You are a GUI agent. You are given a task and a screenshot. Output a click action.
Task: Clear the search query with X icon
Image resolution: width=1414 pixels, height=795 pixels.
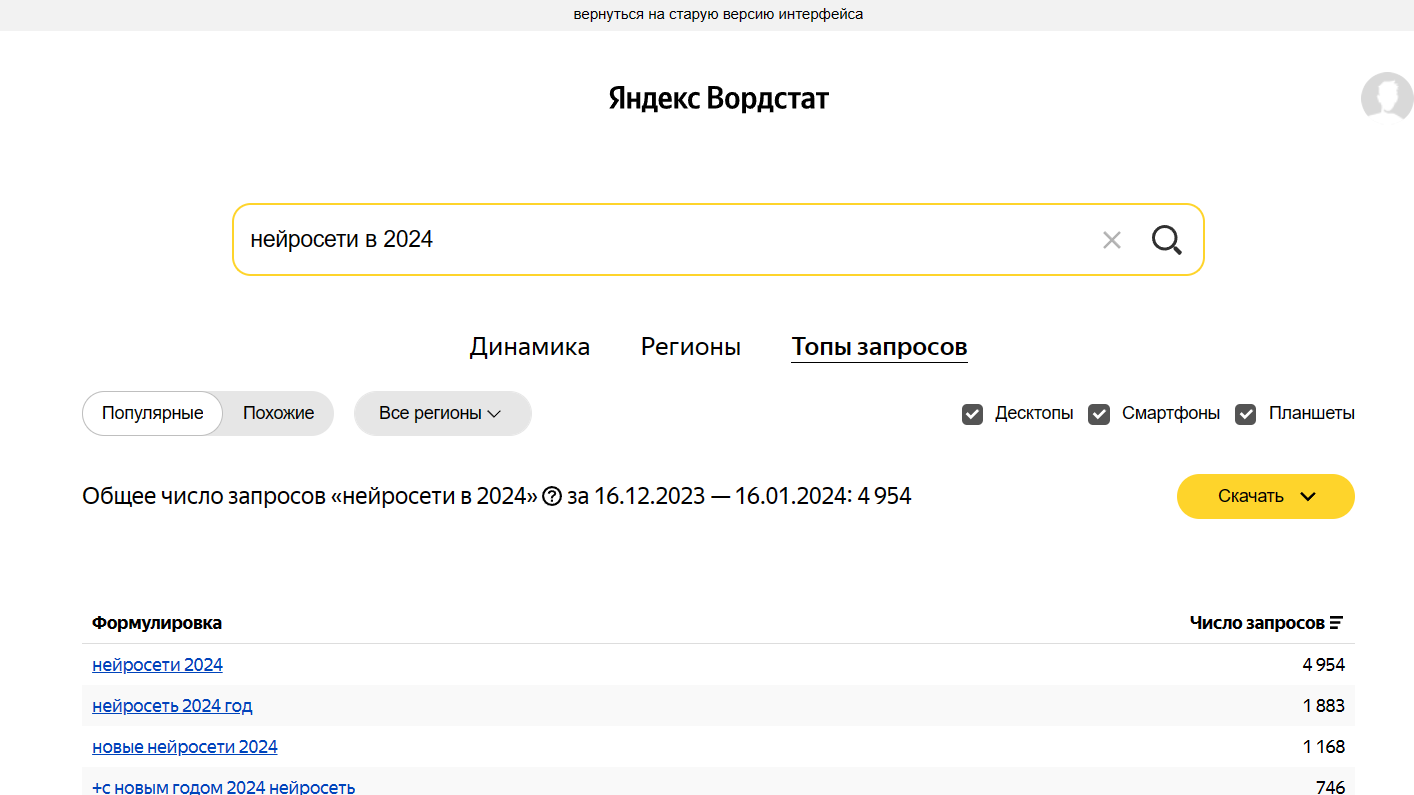[x=1111, y=240]
